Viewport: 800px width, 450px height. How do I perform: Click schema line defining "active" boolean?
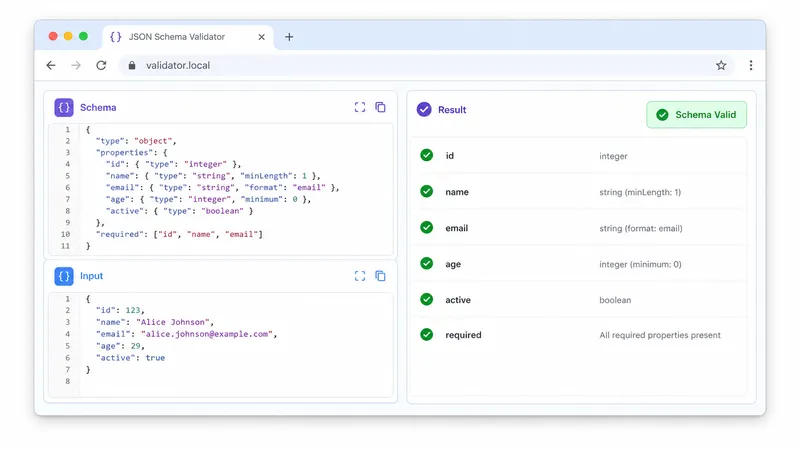point(179,211)
